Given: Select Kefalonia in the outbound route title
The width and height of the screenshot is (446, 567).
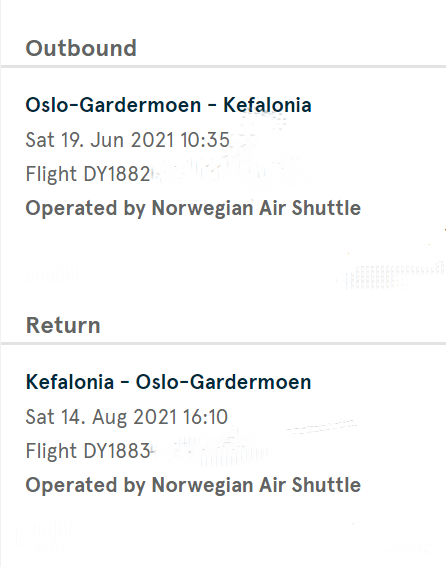Looking at the screenshot, I should [267, 105].
